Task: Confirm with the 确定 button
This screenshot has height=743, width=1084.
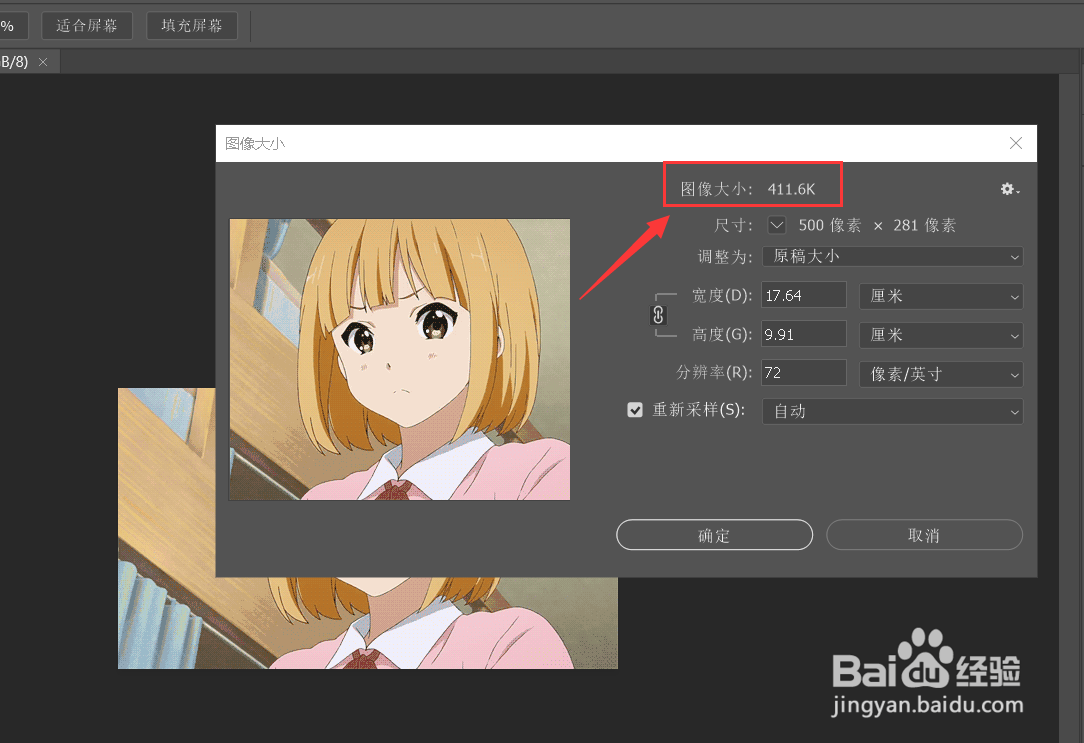Action: pos(714,535)
